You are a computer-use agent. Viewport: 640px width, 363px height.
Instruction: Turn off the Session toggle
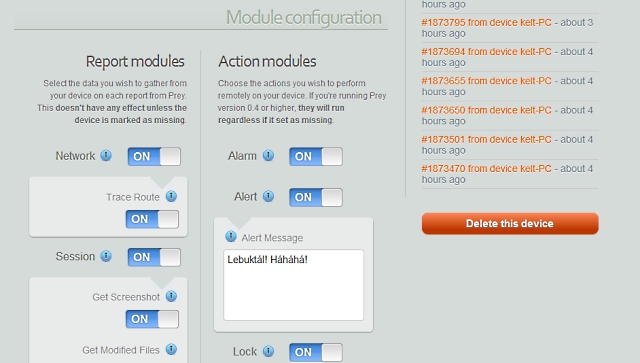(154, 257)
